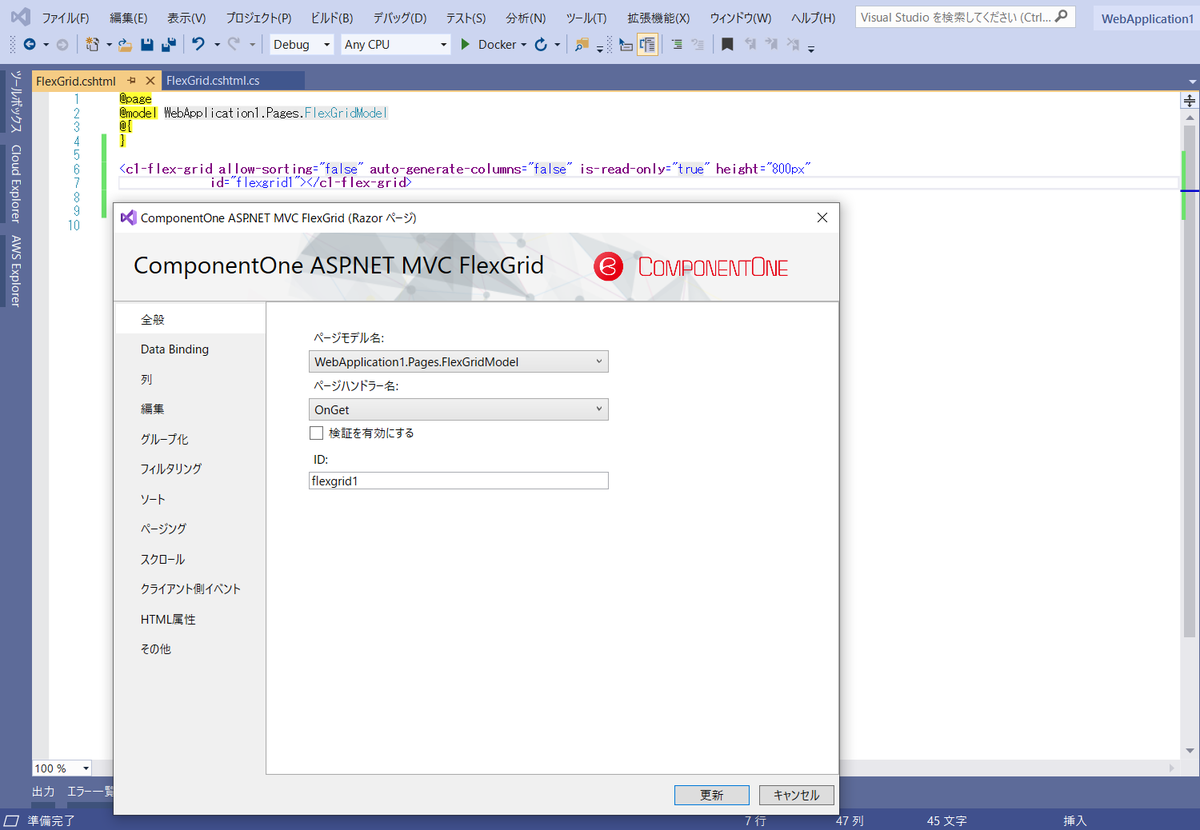
Task: Select the その他 category
Action: [x=190, y=649]
